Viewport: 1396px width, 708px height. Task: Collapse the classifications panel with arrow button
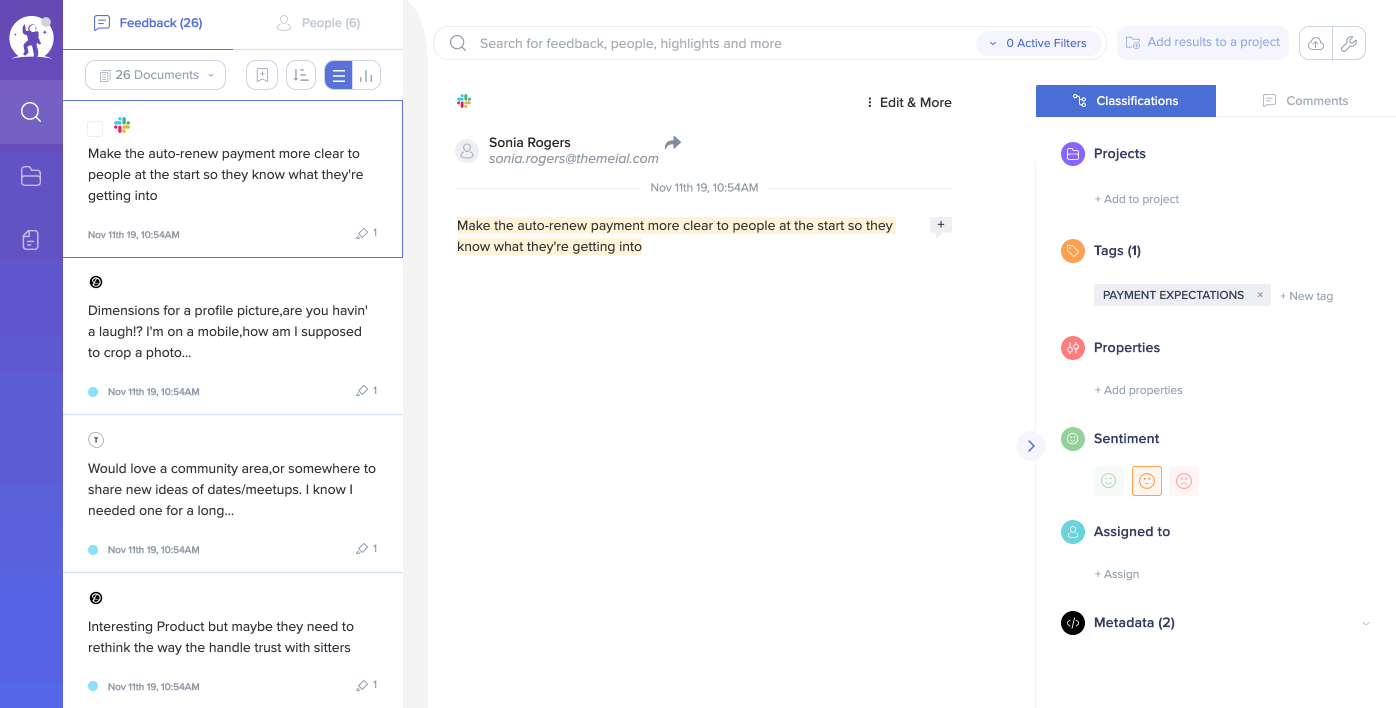coord(1031,446)
